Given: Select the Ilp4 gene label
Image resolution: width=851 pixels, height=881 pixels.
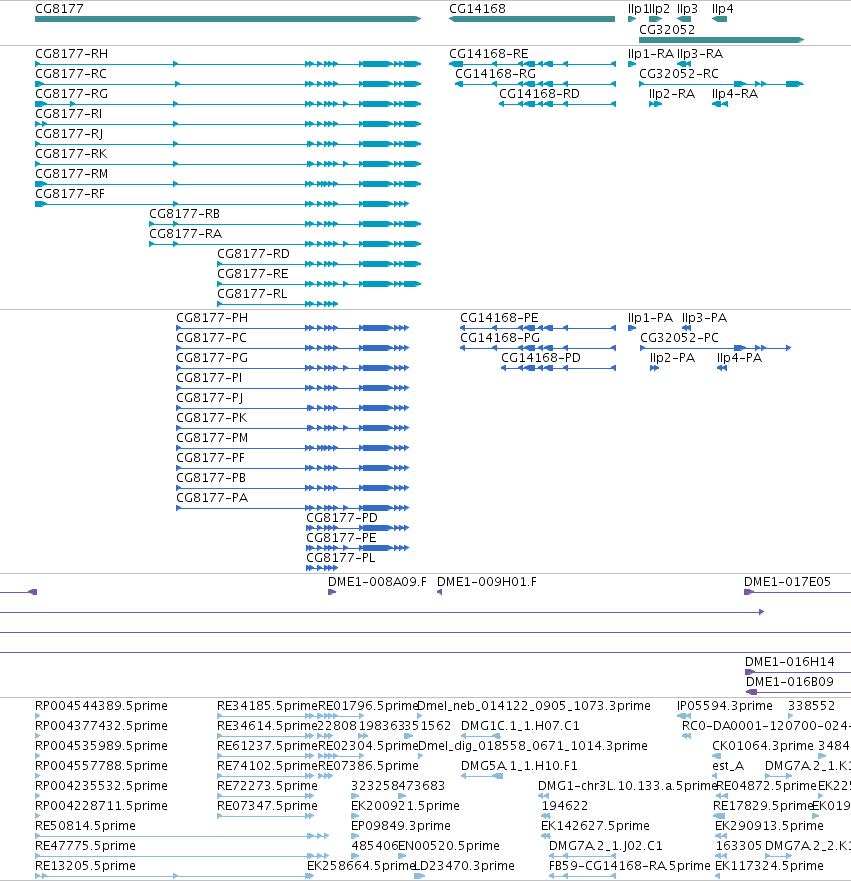Looking at the screenshot, I should coord(722,8).
